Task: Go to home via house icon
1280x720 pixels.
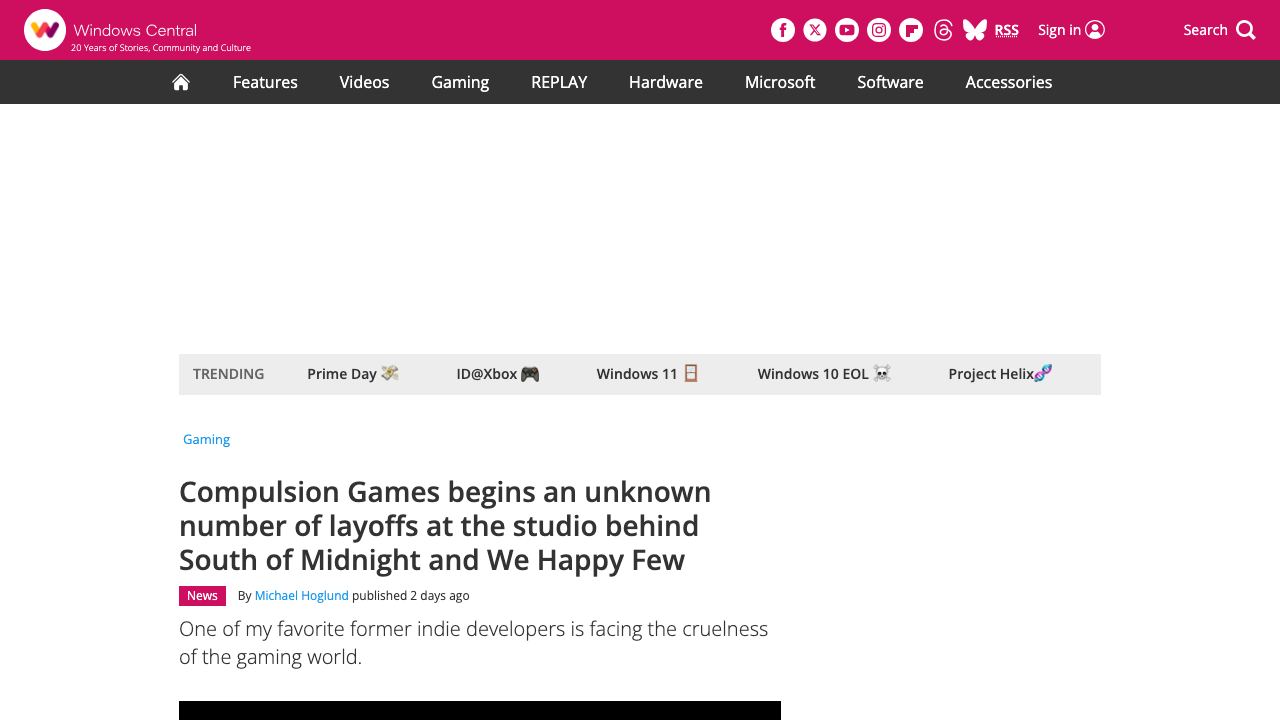Action: coord(181,82)
